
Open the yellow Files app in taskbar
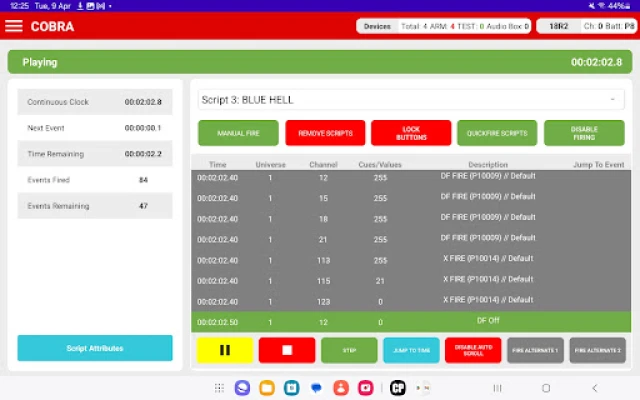click(267, 387)
